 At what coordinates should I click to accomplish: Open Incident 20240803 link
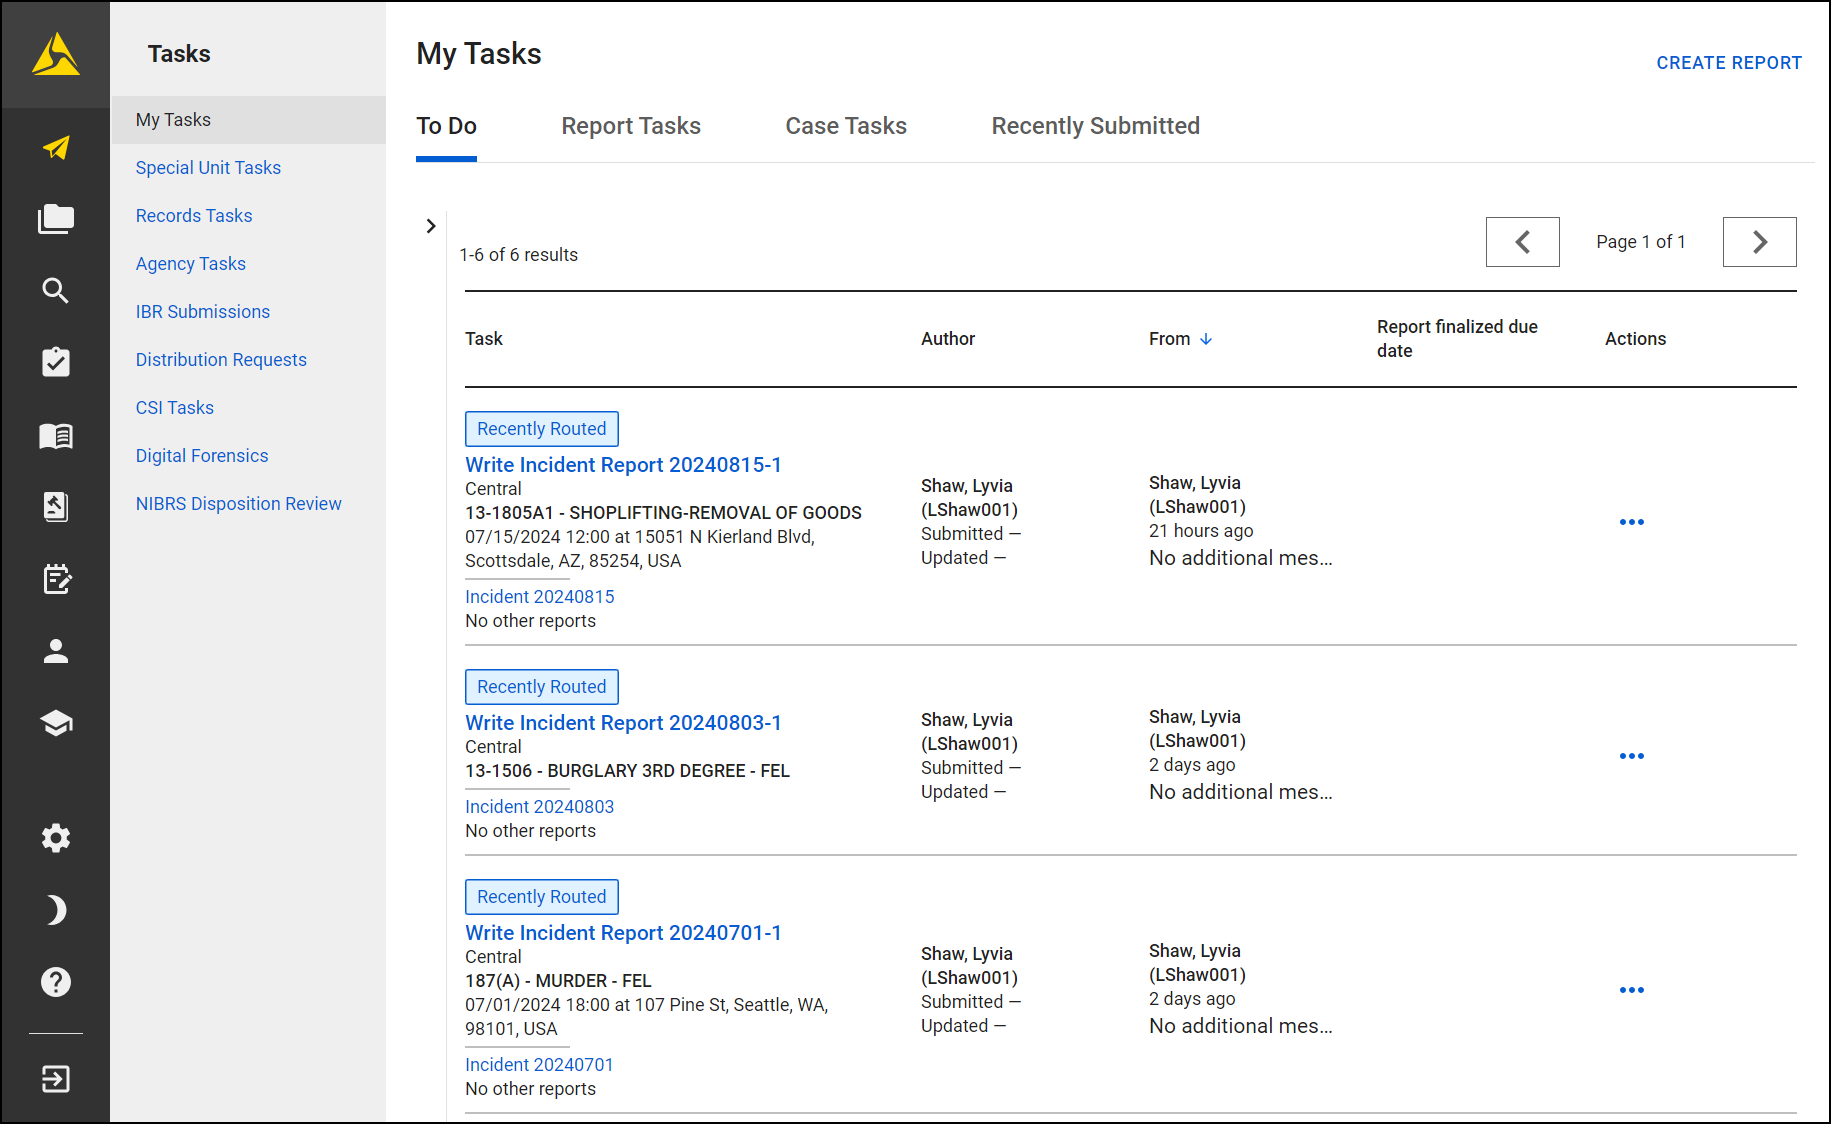pos(539,806)
